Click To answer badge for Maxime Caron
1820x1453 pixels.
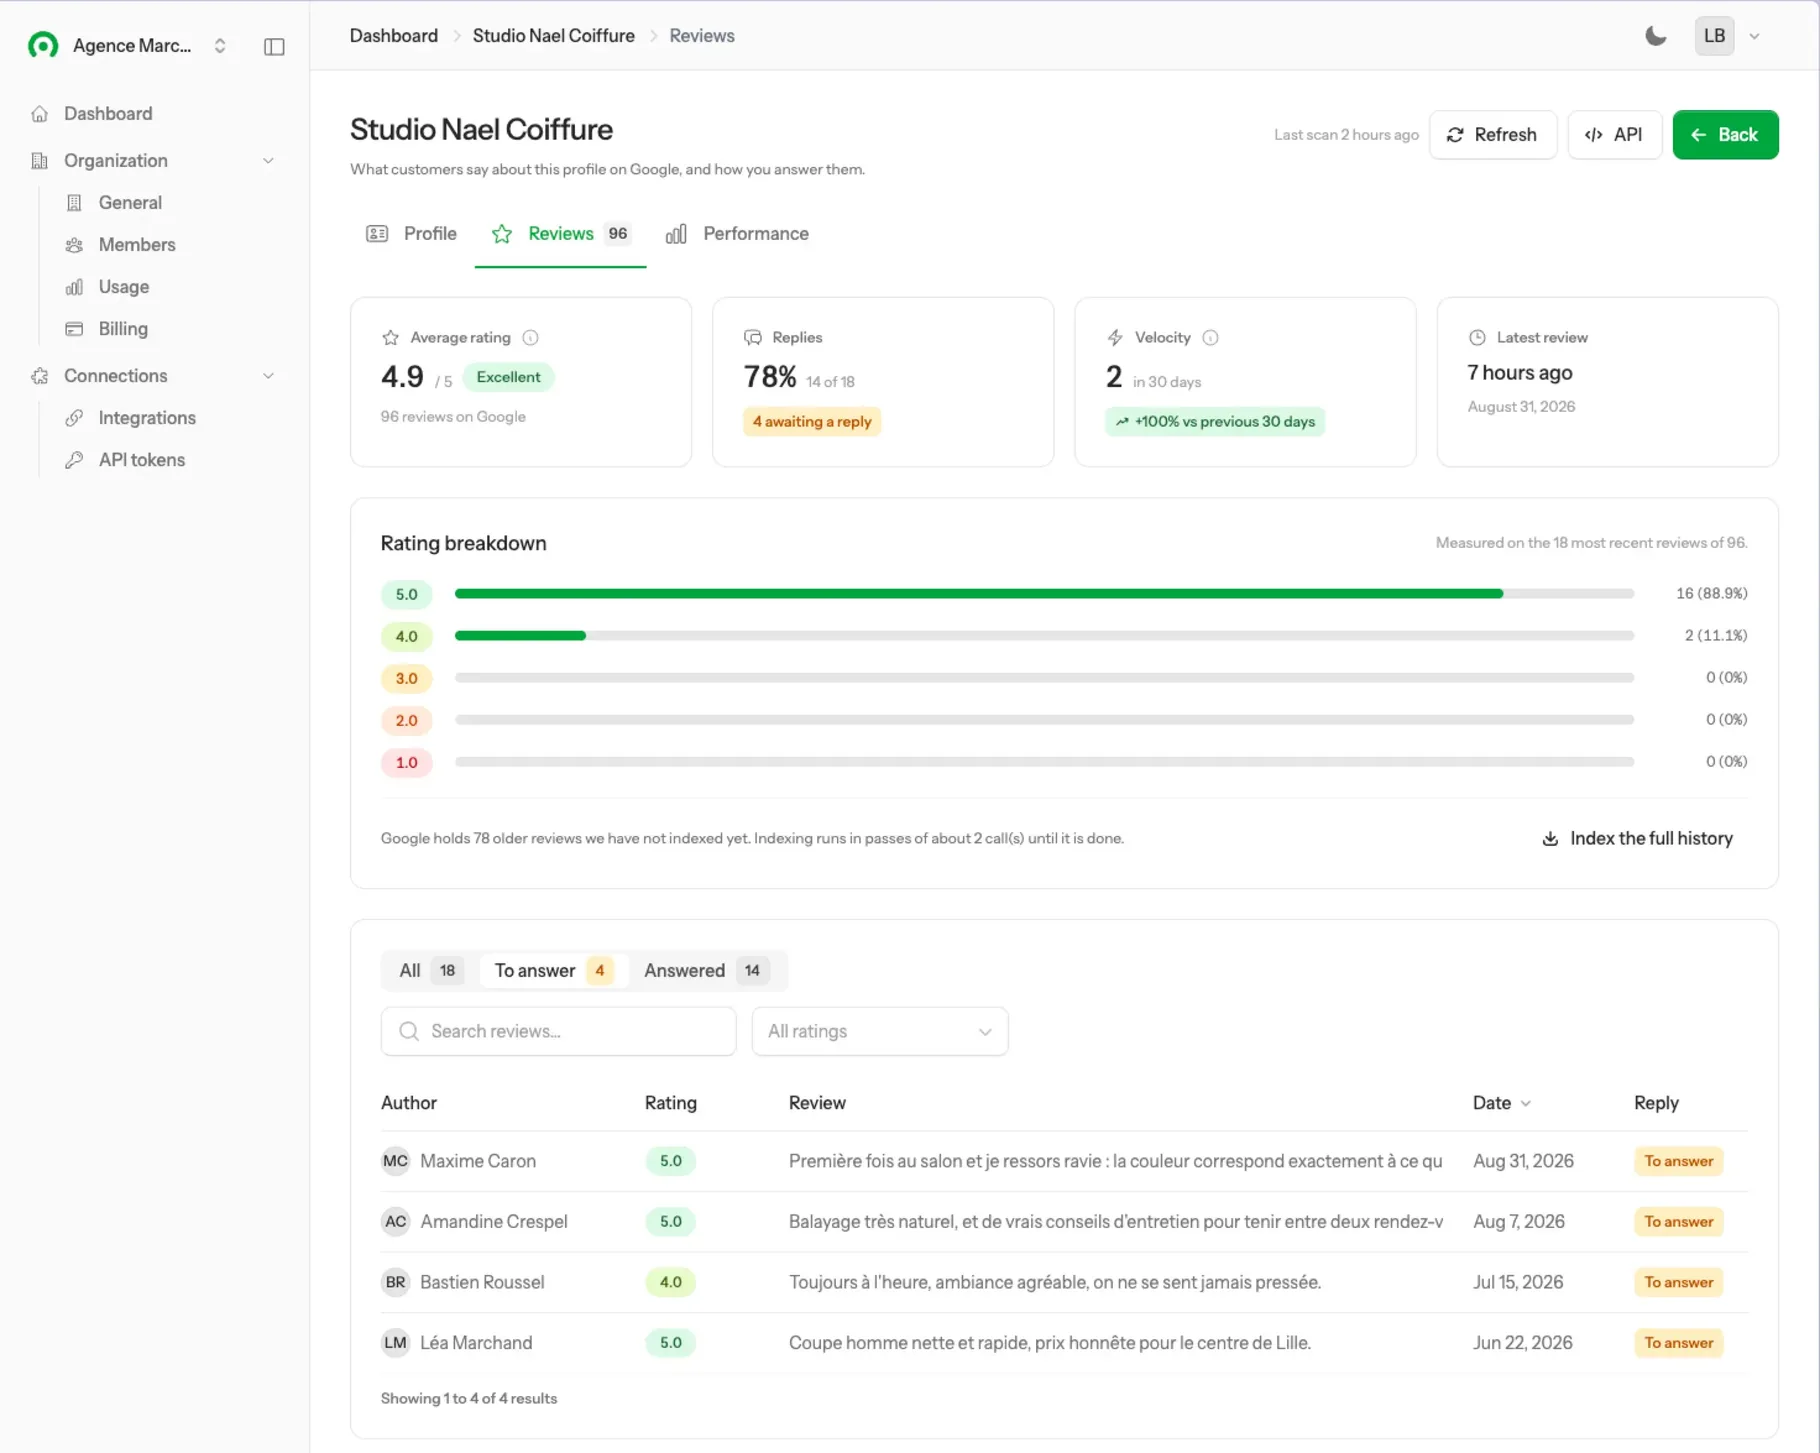point(1679,1161)
